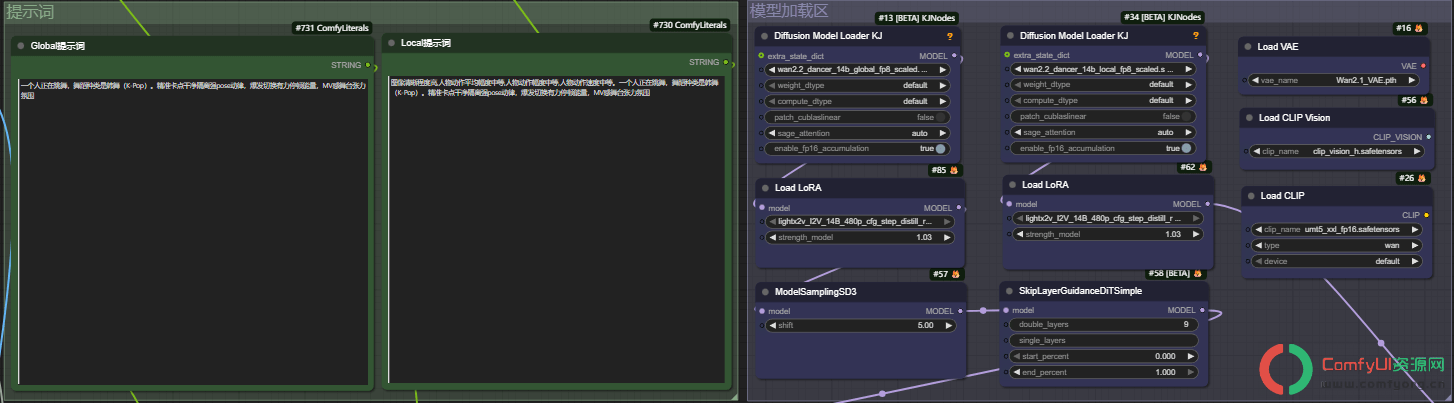Collapse Load LoRA node #62 dot

click(1012, 185)
